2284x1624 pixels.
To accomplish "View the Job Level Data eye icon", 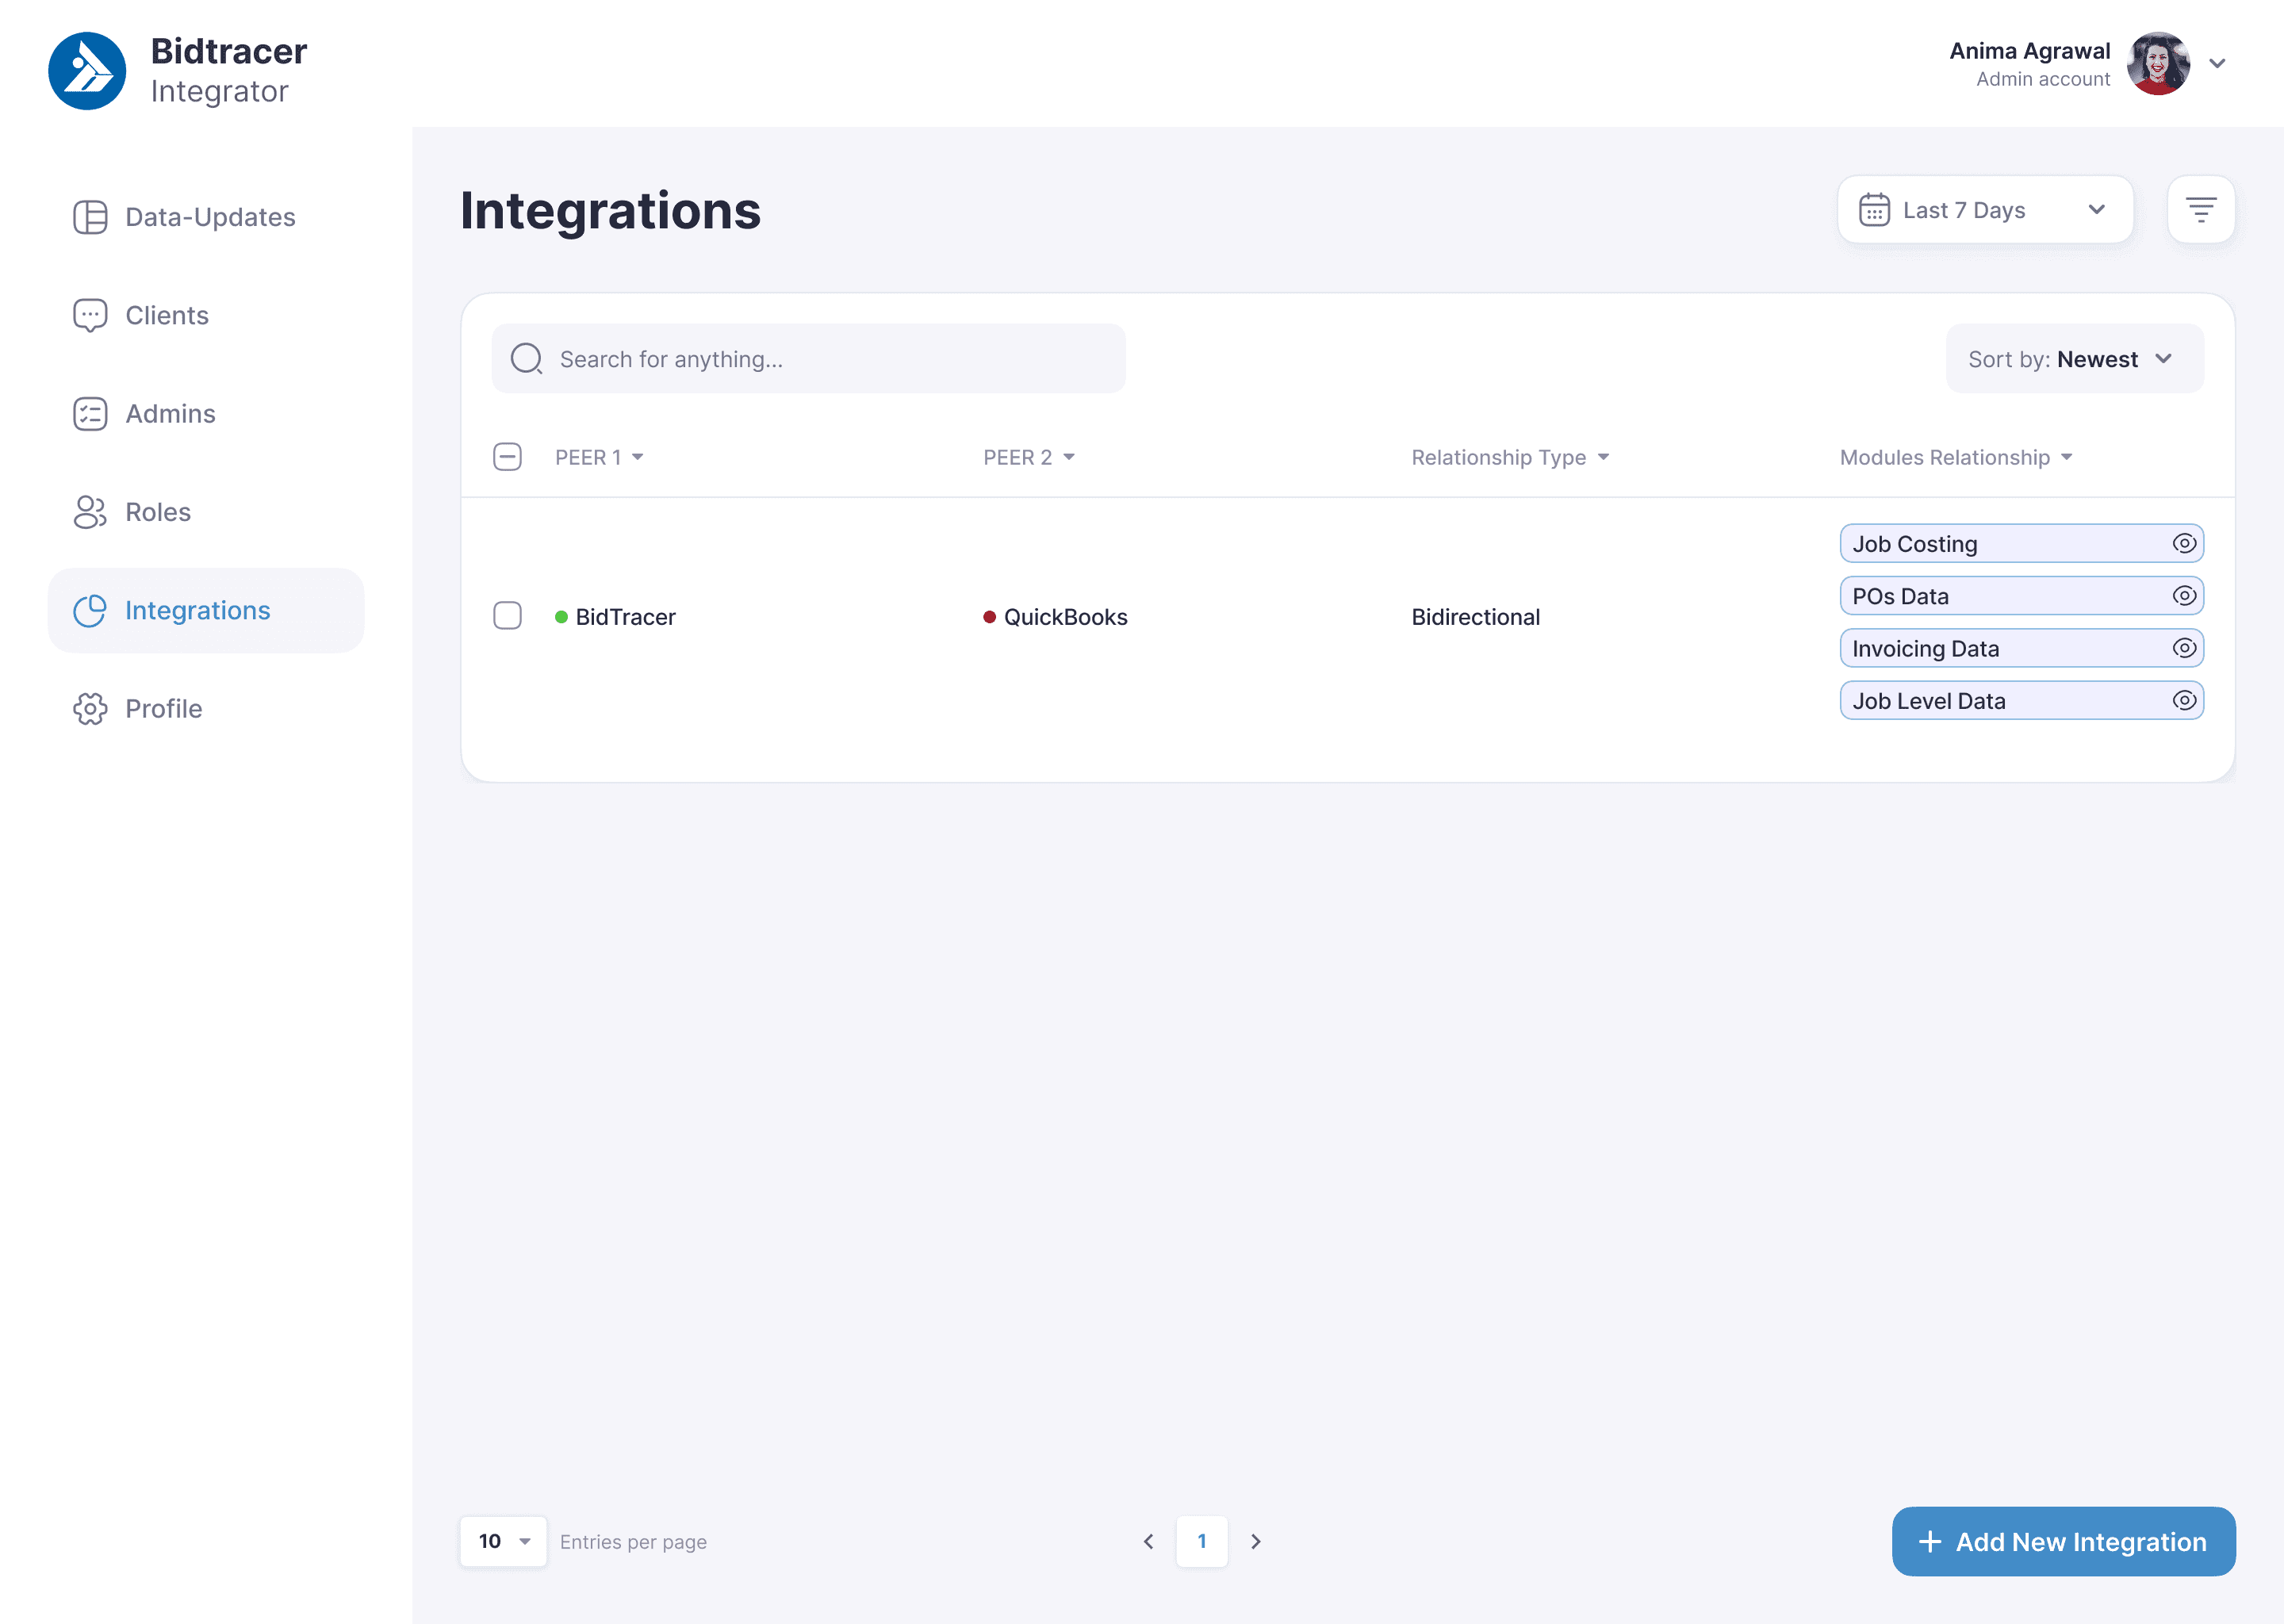I will click(x=2184, y=700).
